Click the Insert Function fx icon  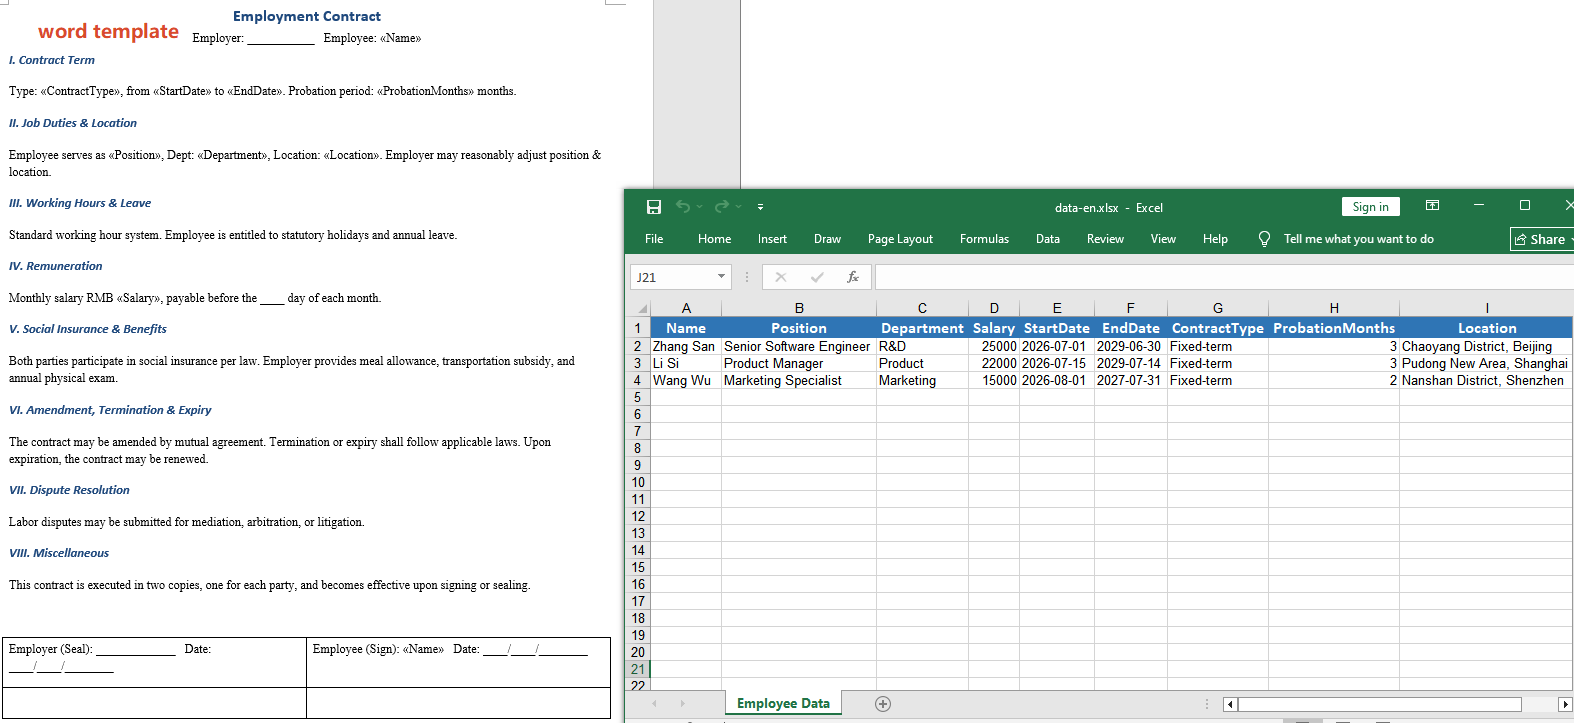point(853,277)
